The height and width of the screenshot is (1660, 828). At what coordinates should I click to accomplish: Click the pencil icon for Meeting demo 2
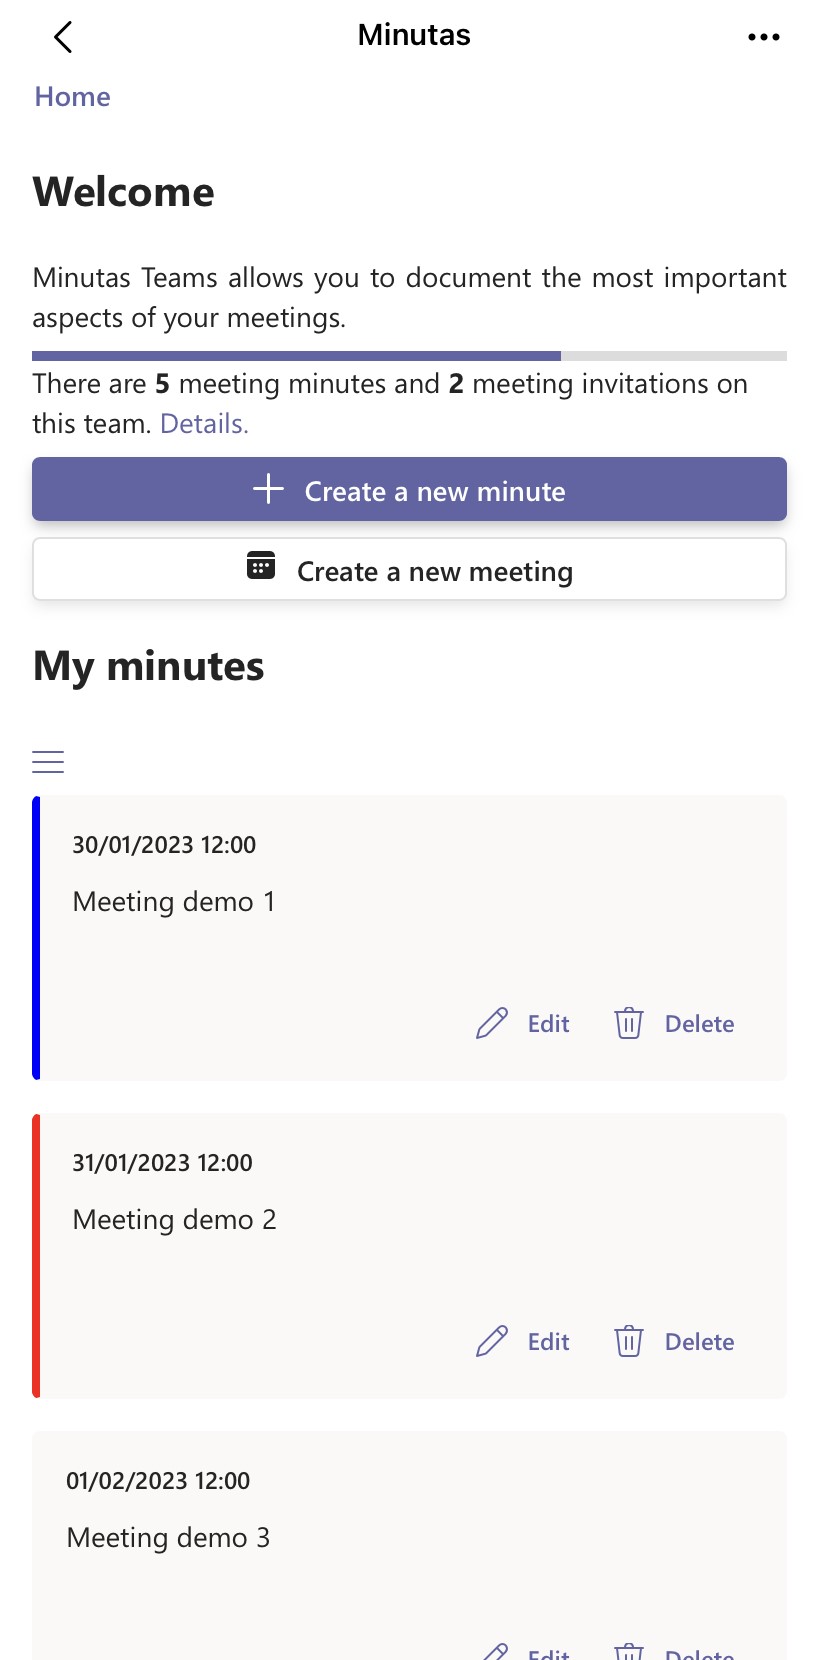(492, 1341)
